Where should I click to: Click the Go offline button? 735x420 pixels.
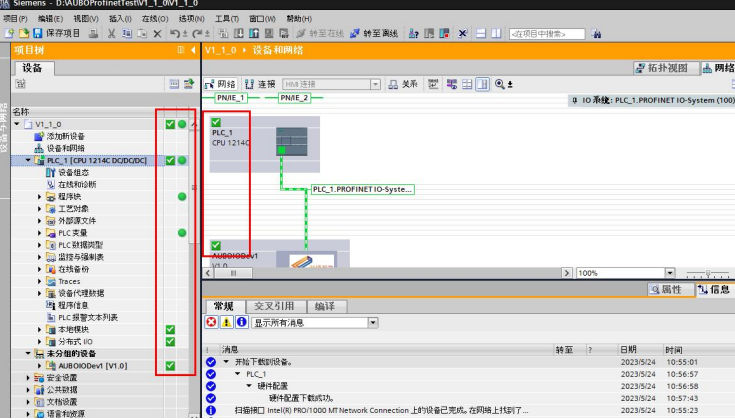374,33
